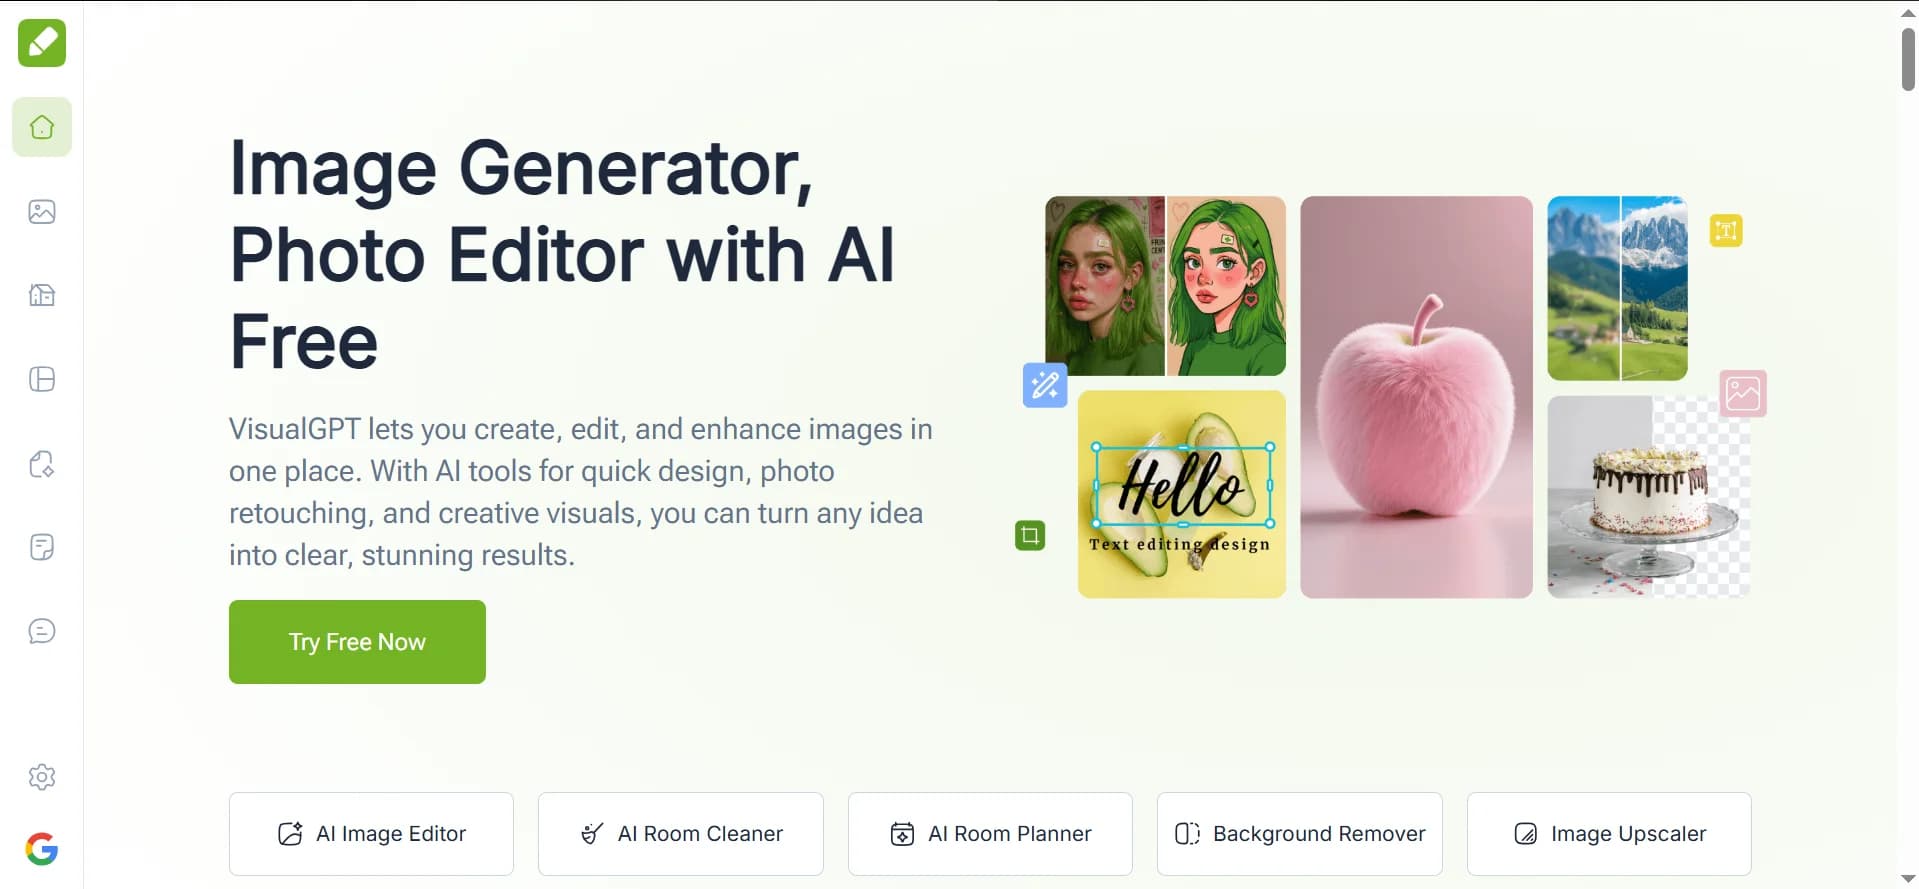This screenshot has width=1919, height=889.
Task: Click the Try Free Now button
Action: pyautogui.click(x=357, y=642)
